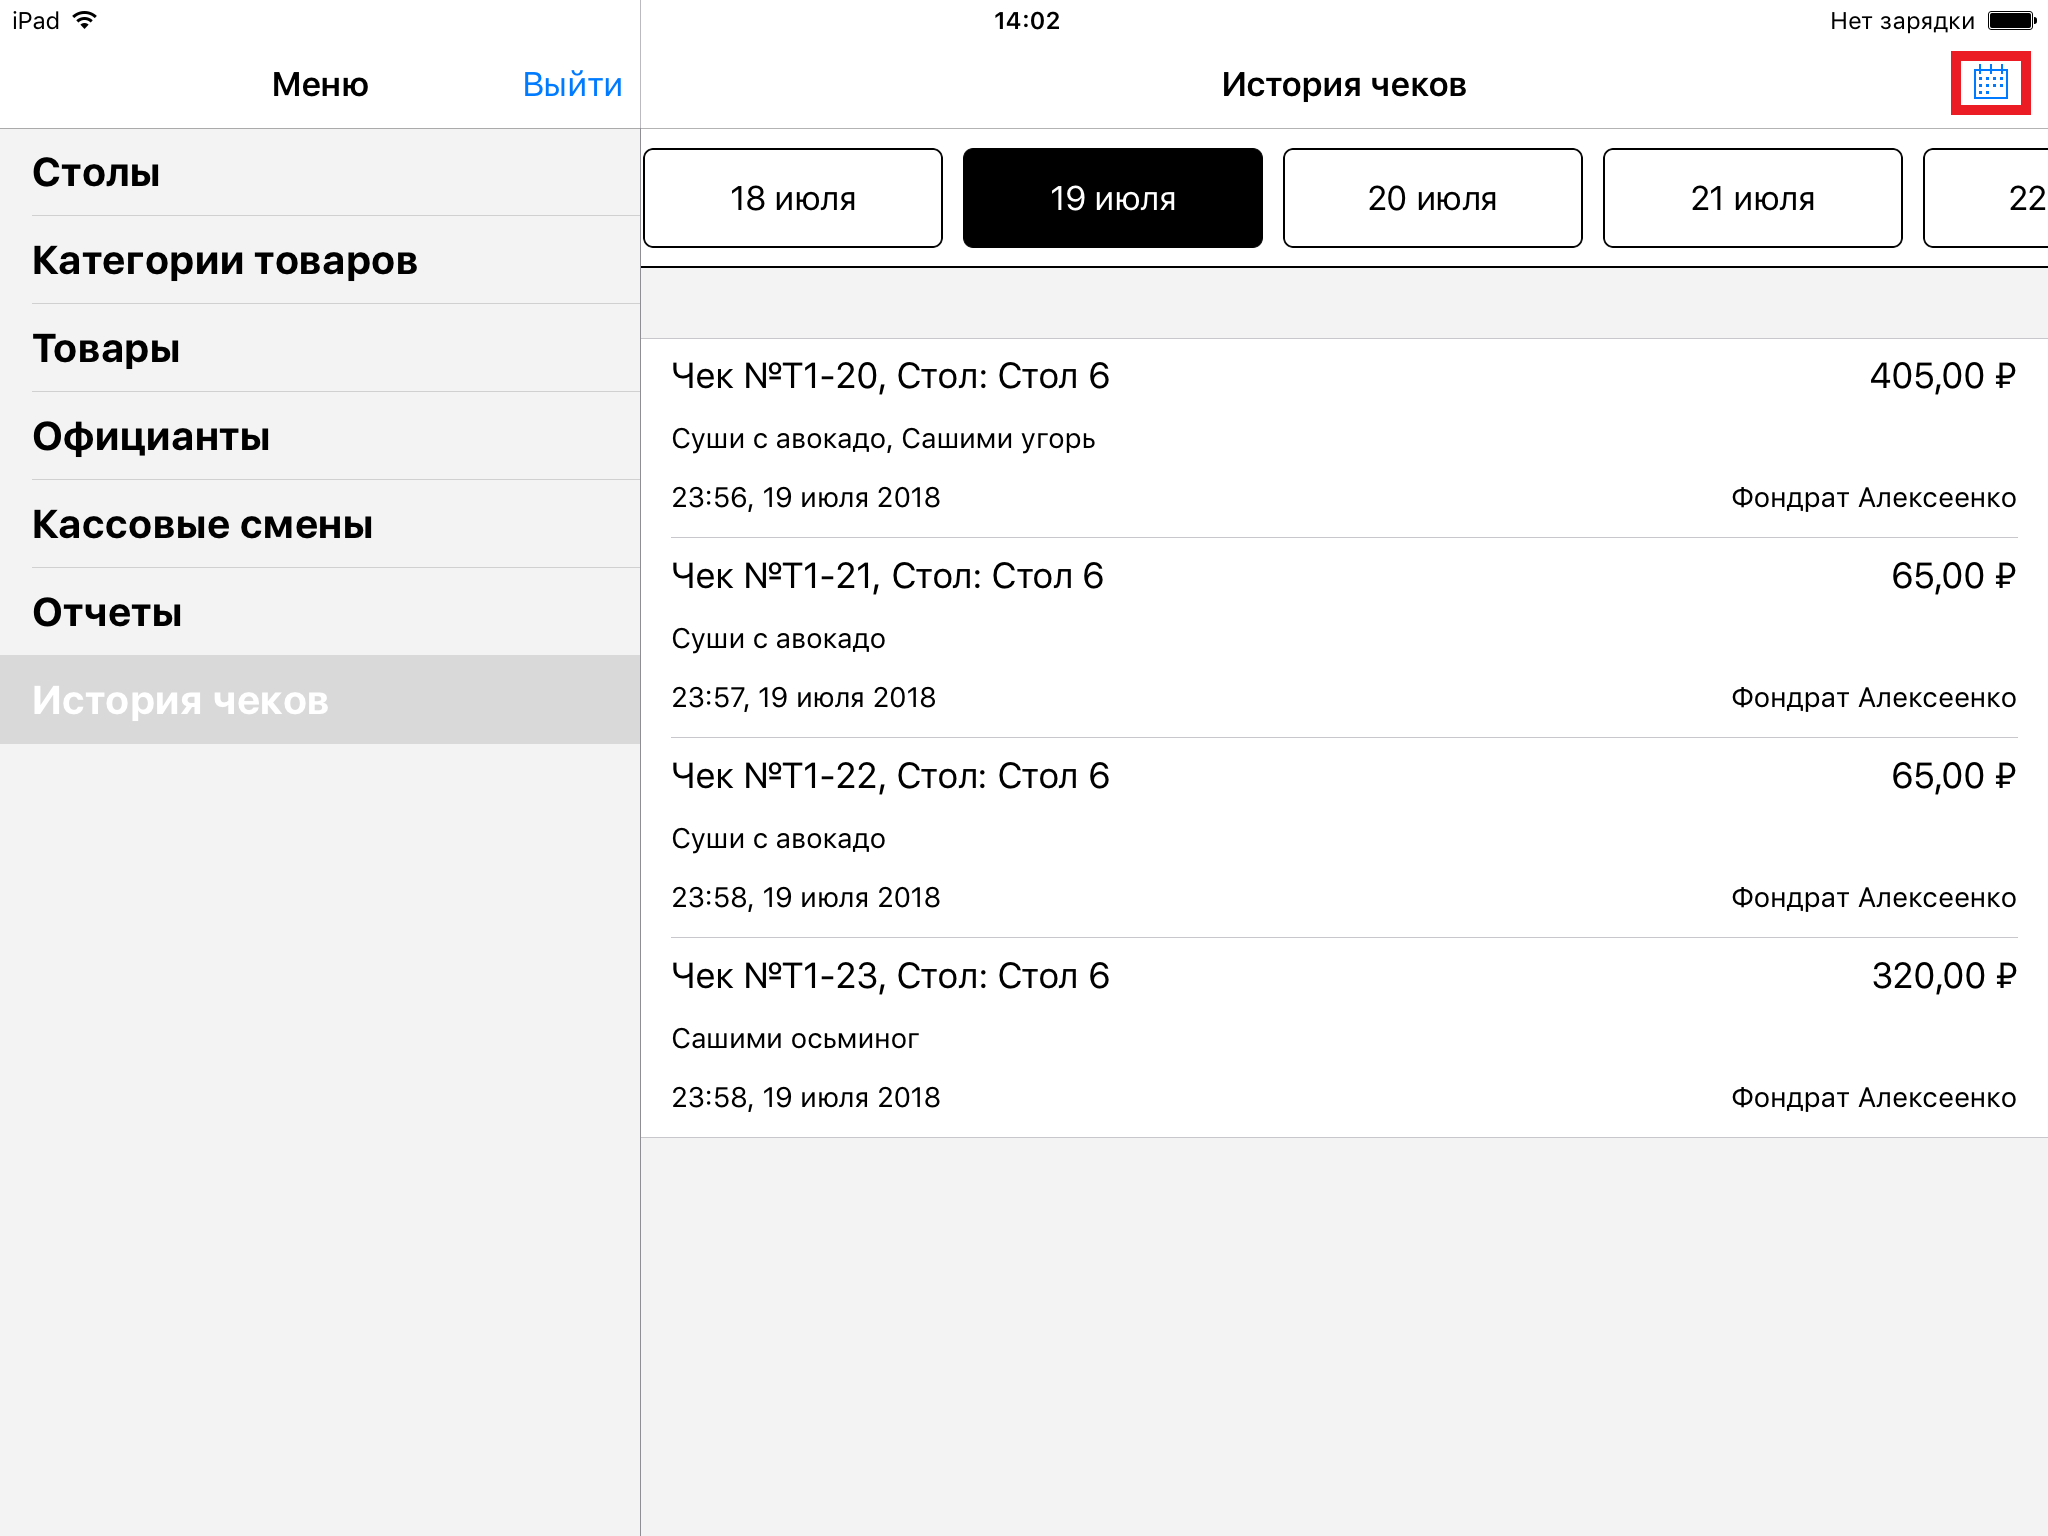Open receipt Чек №Т1-22 for 65,00 ₽
This screenshot has width=2048, height=1536.
[1343, 838]
